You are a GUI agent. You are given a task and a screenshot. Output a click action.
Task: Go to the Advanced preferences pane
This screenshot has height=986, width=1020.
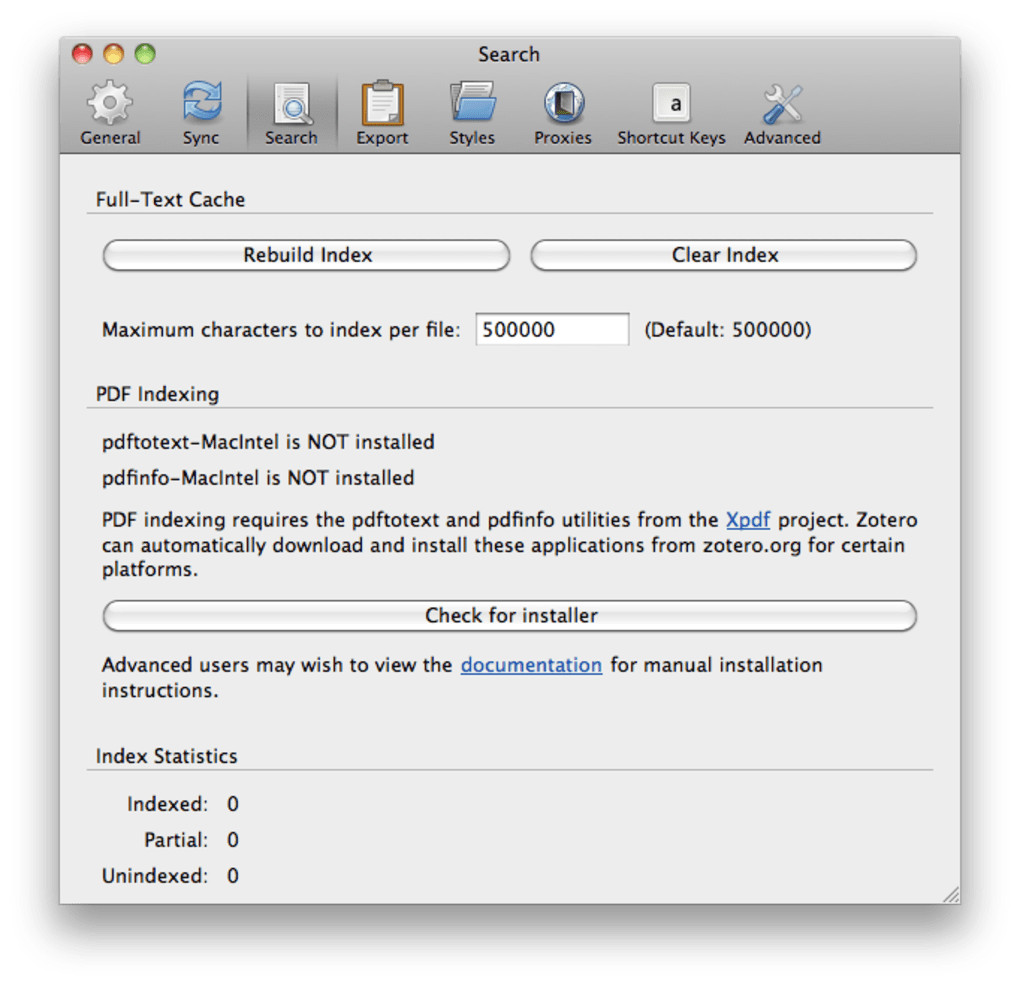point(783,113)
